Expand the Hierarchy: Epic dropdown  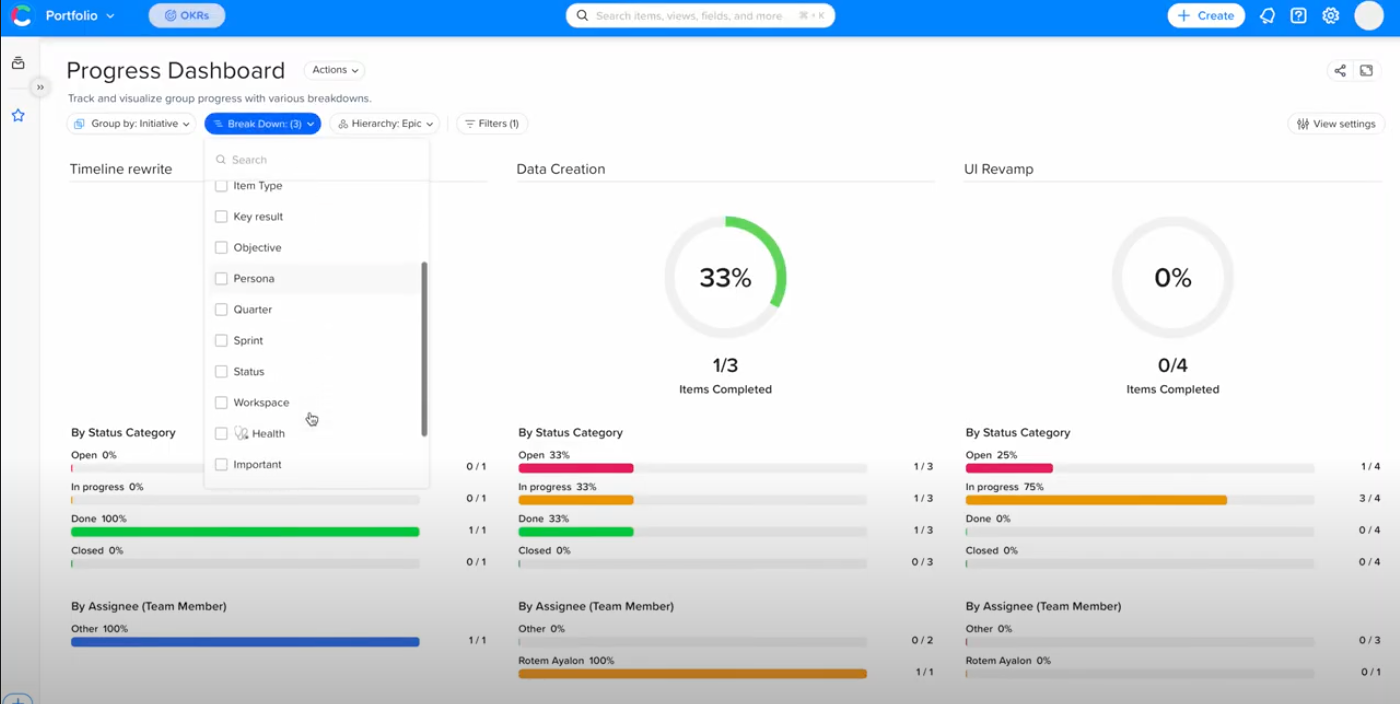(x=385, y=124)
